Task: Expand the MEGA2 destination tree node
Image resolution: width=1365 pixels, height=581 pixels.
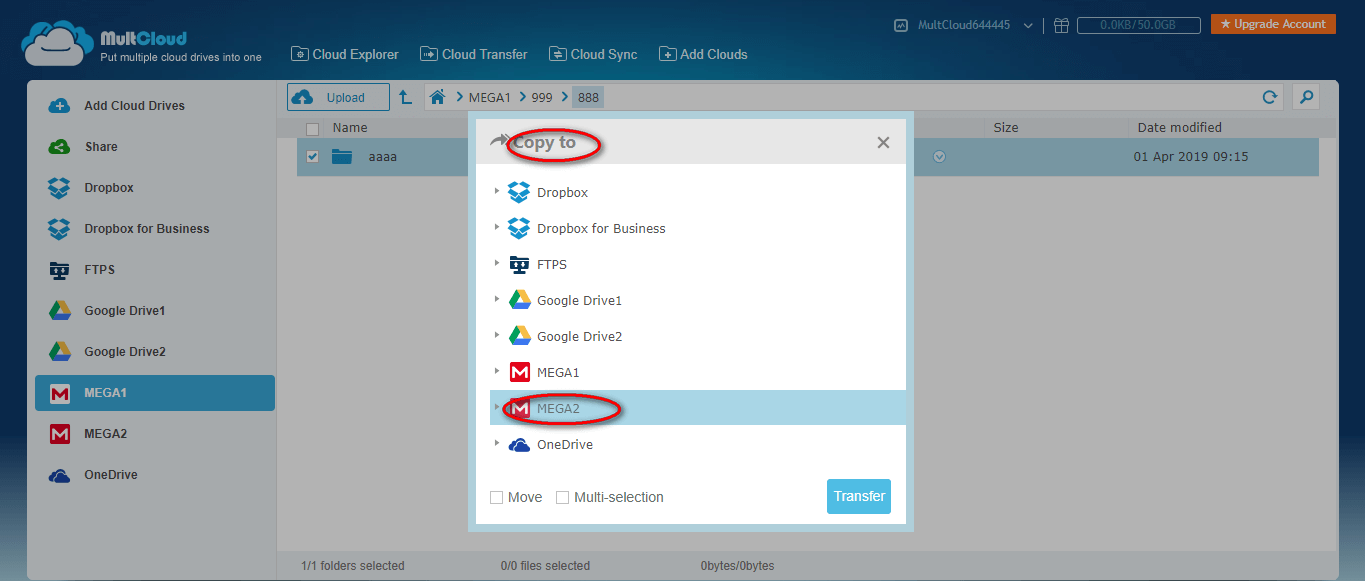Action: (x=498, y=408)
